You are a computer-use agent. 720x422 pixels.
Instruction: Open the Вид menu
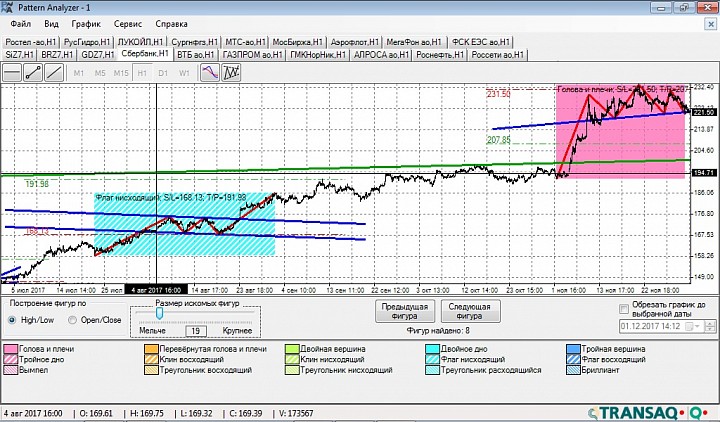tap(51, 24)
